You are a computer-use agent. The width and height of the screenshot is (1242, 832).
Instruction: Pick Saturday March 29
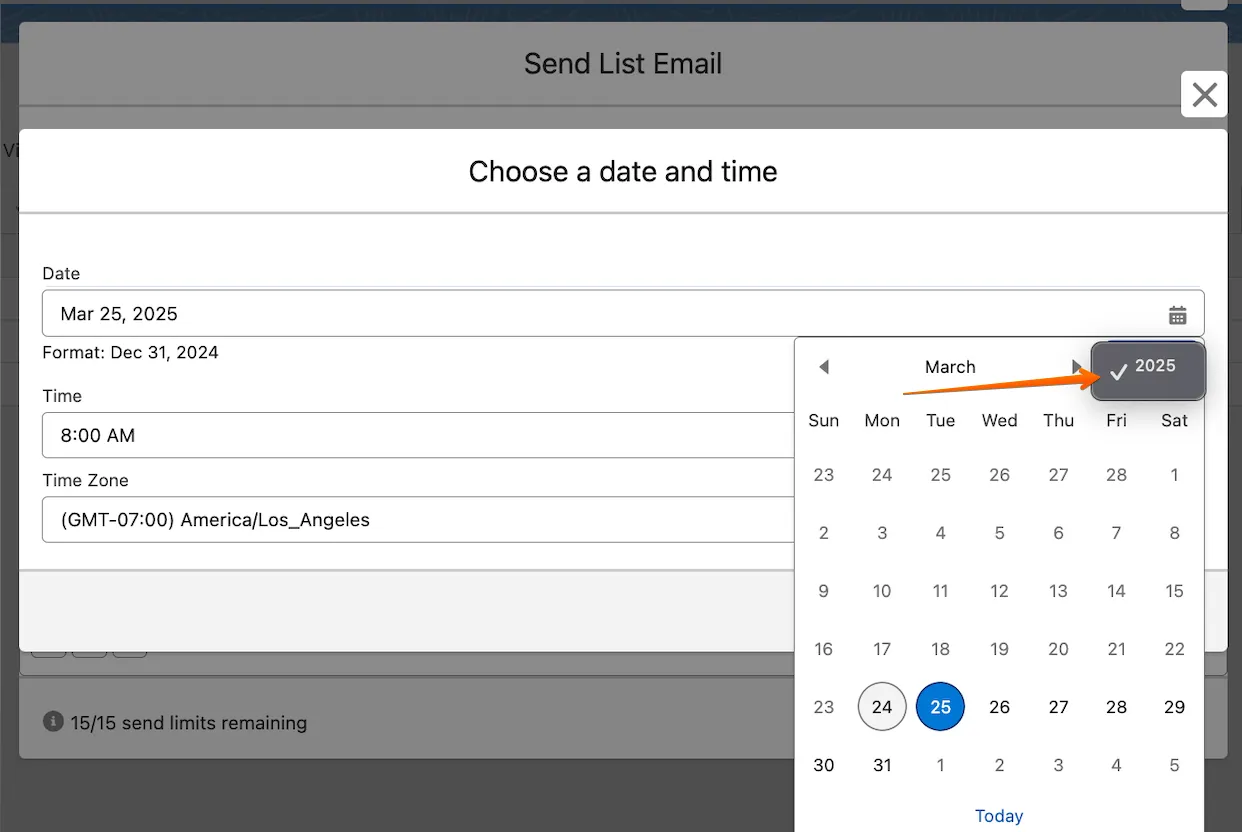coord(1174,707)
